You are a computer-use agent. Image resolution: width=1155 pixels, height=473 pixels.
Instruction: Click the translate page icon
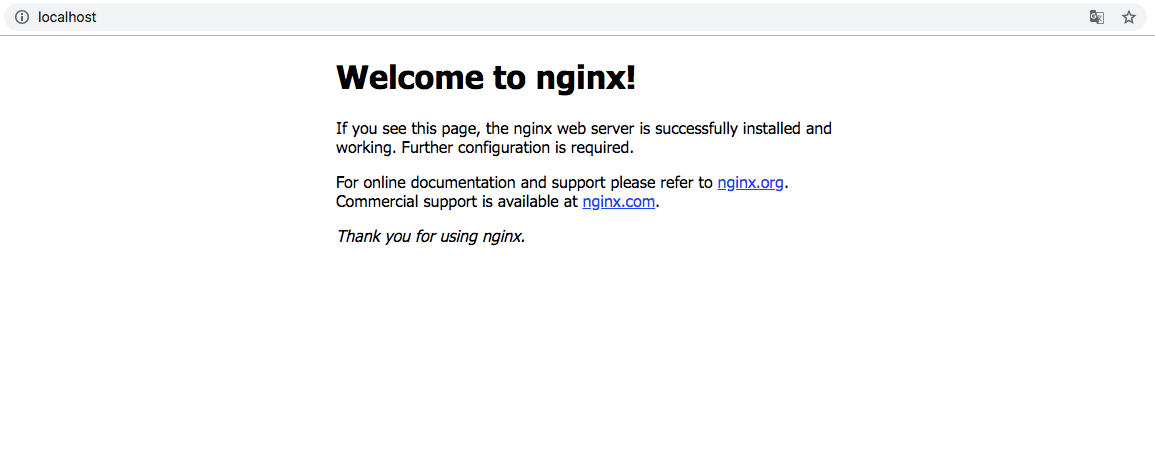[1097, 17]
